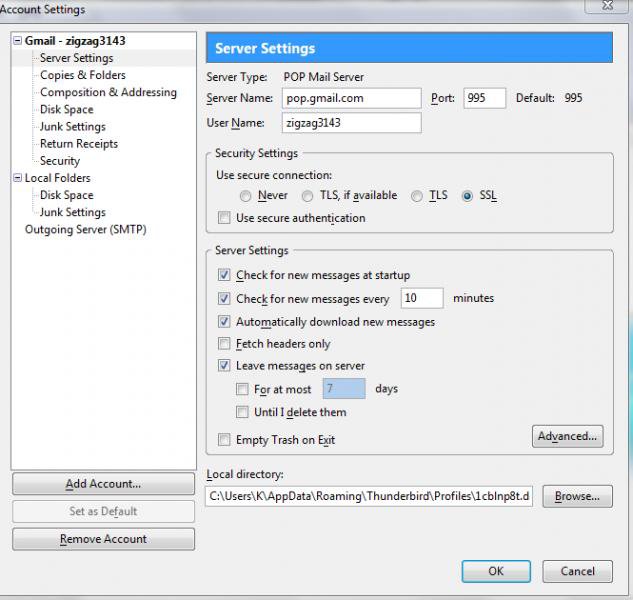Image resolution: width=633 pixels, height=600 pixels.
Task: Click the User Name input field
Action: click(x=352, y=123)
